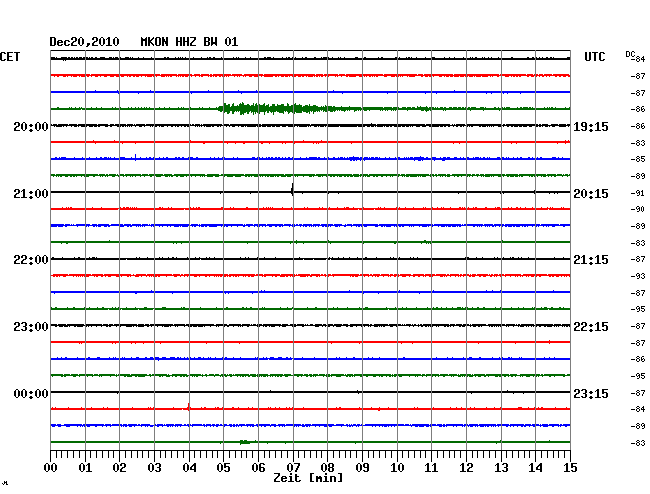Click the 21:15 UTC time label
The width and height of the screenshot is (650, 494).
point(591,260)
